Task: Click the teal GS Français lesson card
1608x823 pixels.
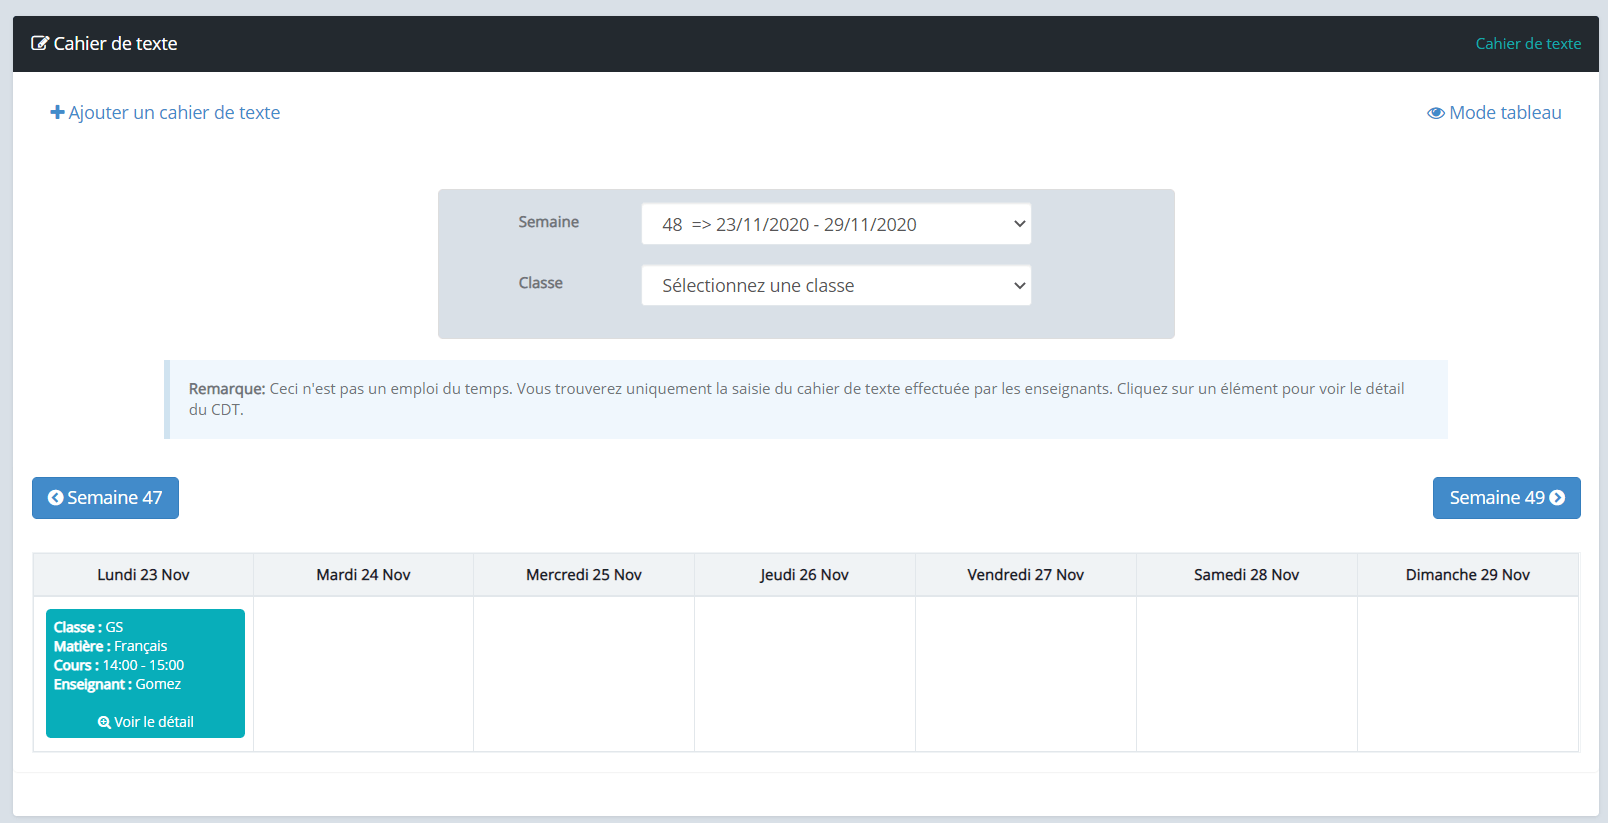Action: tap(145, 660)
